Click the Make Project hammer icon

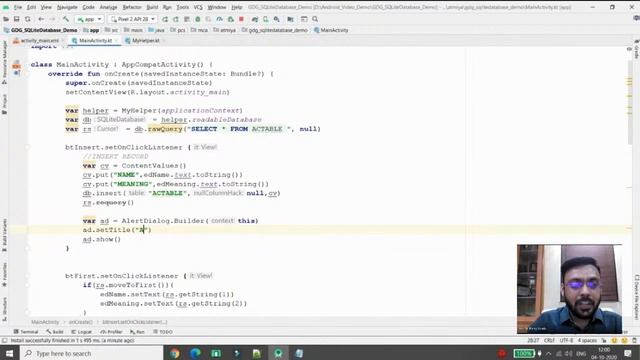pyautogui.click(x=65, y=19)
